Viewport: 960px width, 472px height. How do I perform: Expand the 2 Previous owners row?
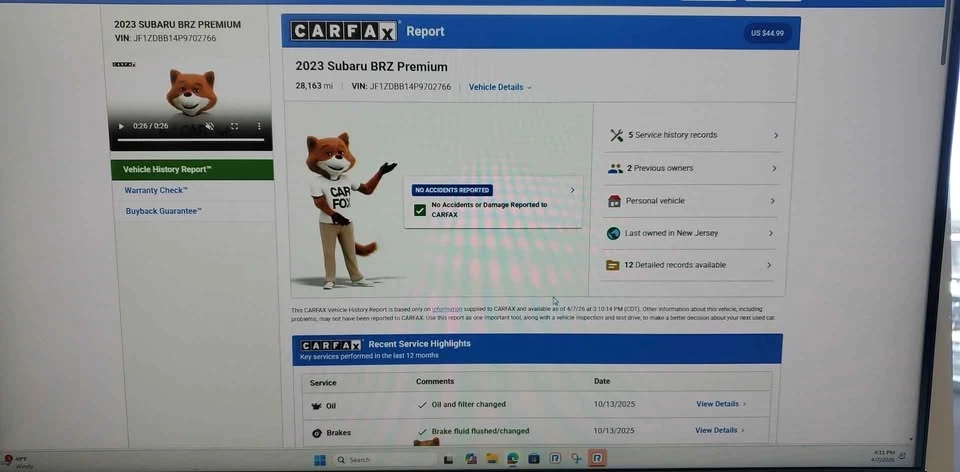pos(692,168)
